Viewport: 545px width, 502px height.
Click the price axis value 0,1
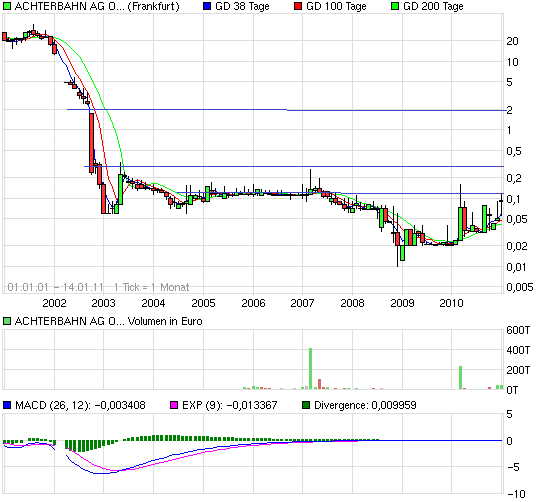click(513, 199)
